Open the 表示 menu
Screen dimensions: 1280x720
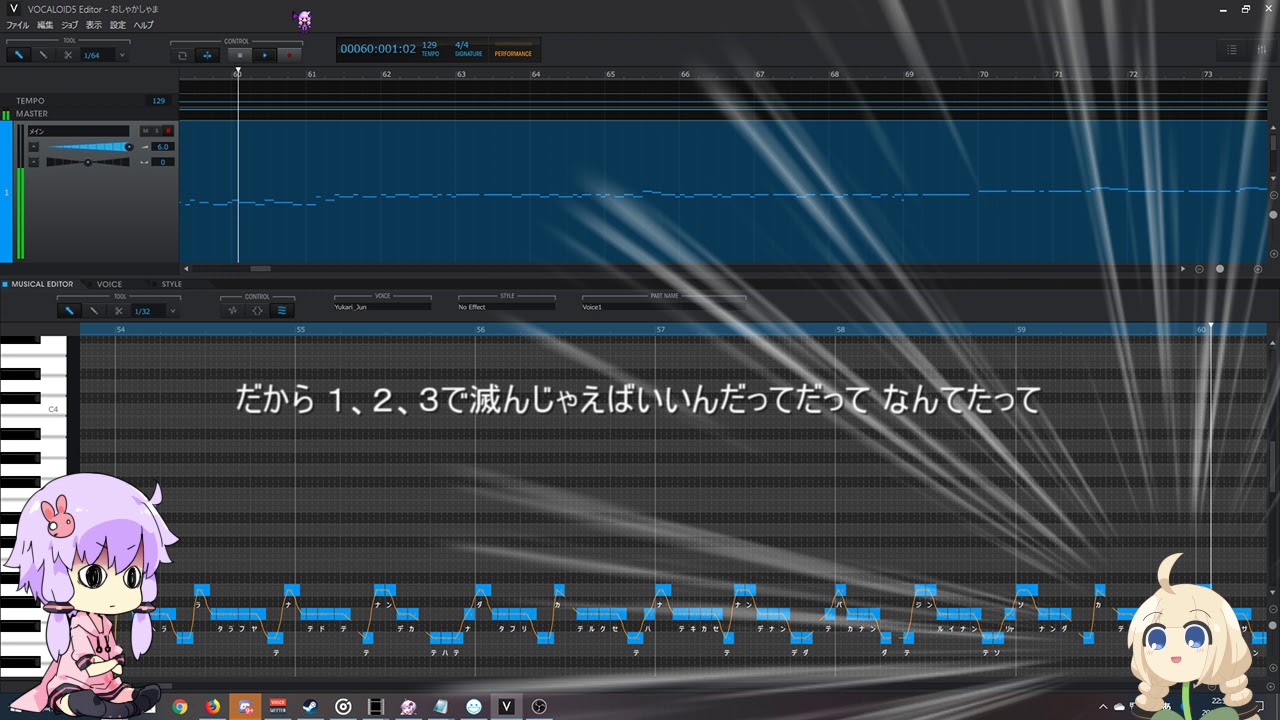(x=94, y=25)
